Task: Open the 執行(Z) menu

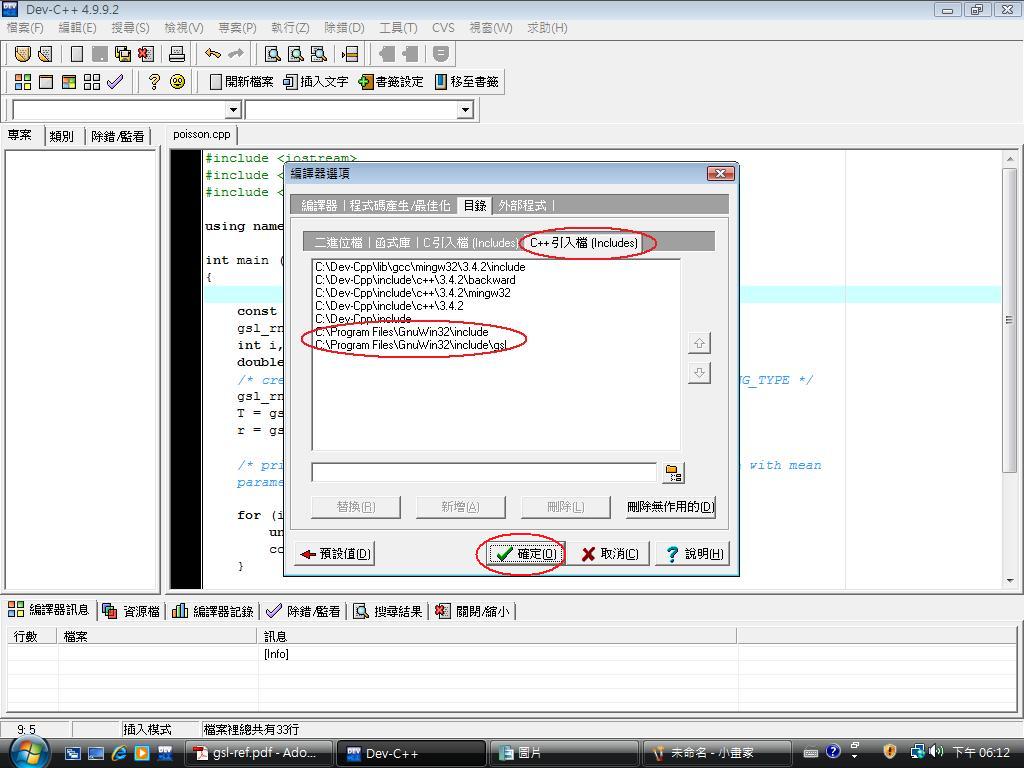Action: coord(290,28)
